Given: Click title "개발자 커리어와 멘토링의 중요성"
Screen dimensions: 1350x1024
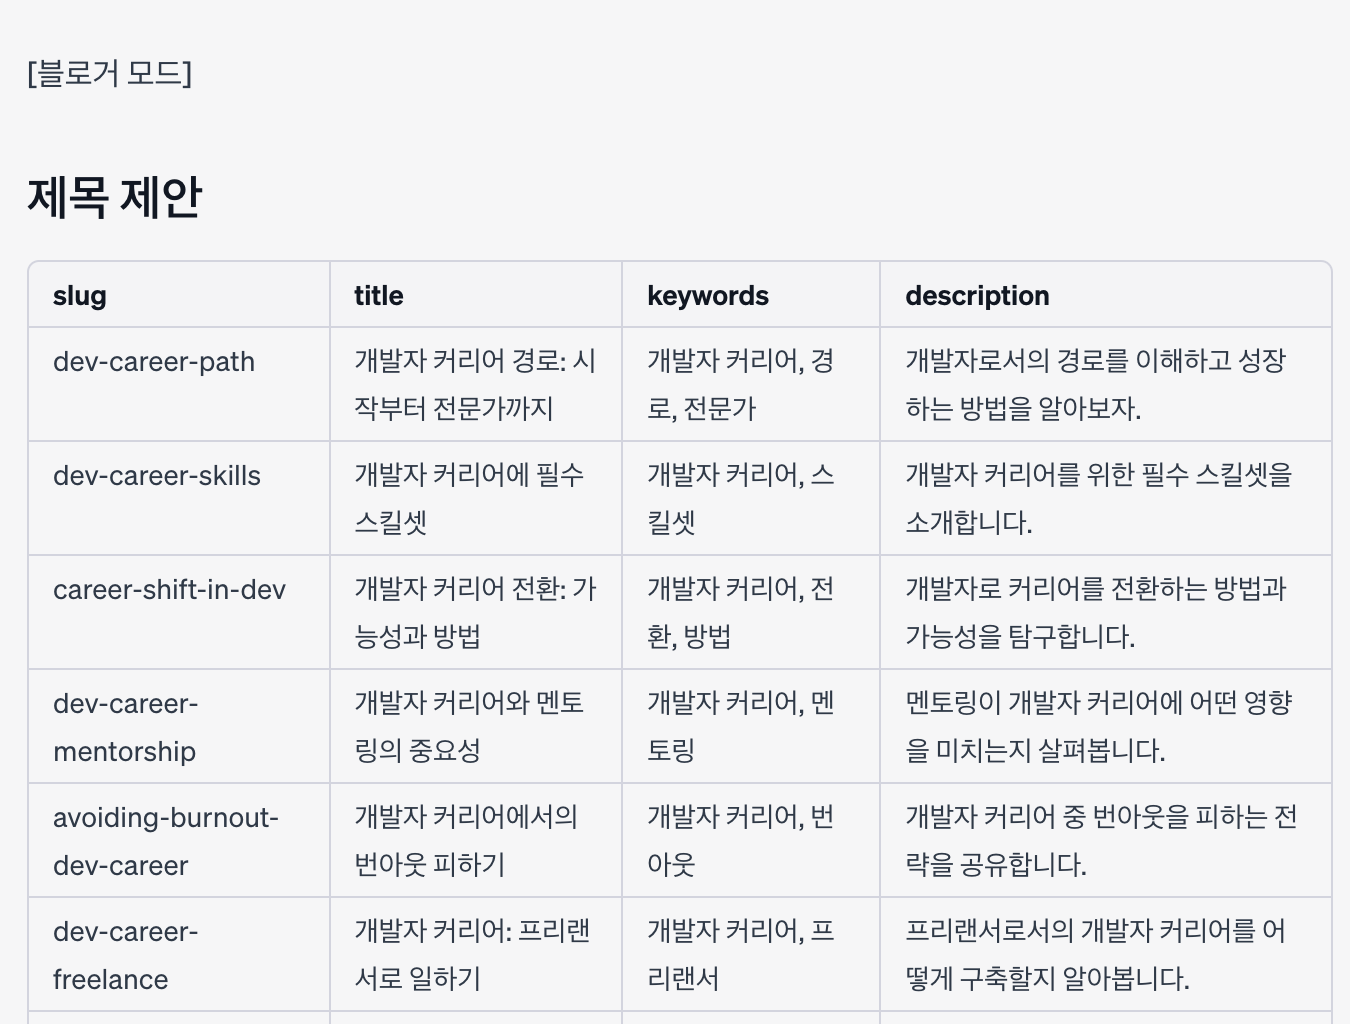Looking at the screenshot, I should [468, 727].
